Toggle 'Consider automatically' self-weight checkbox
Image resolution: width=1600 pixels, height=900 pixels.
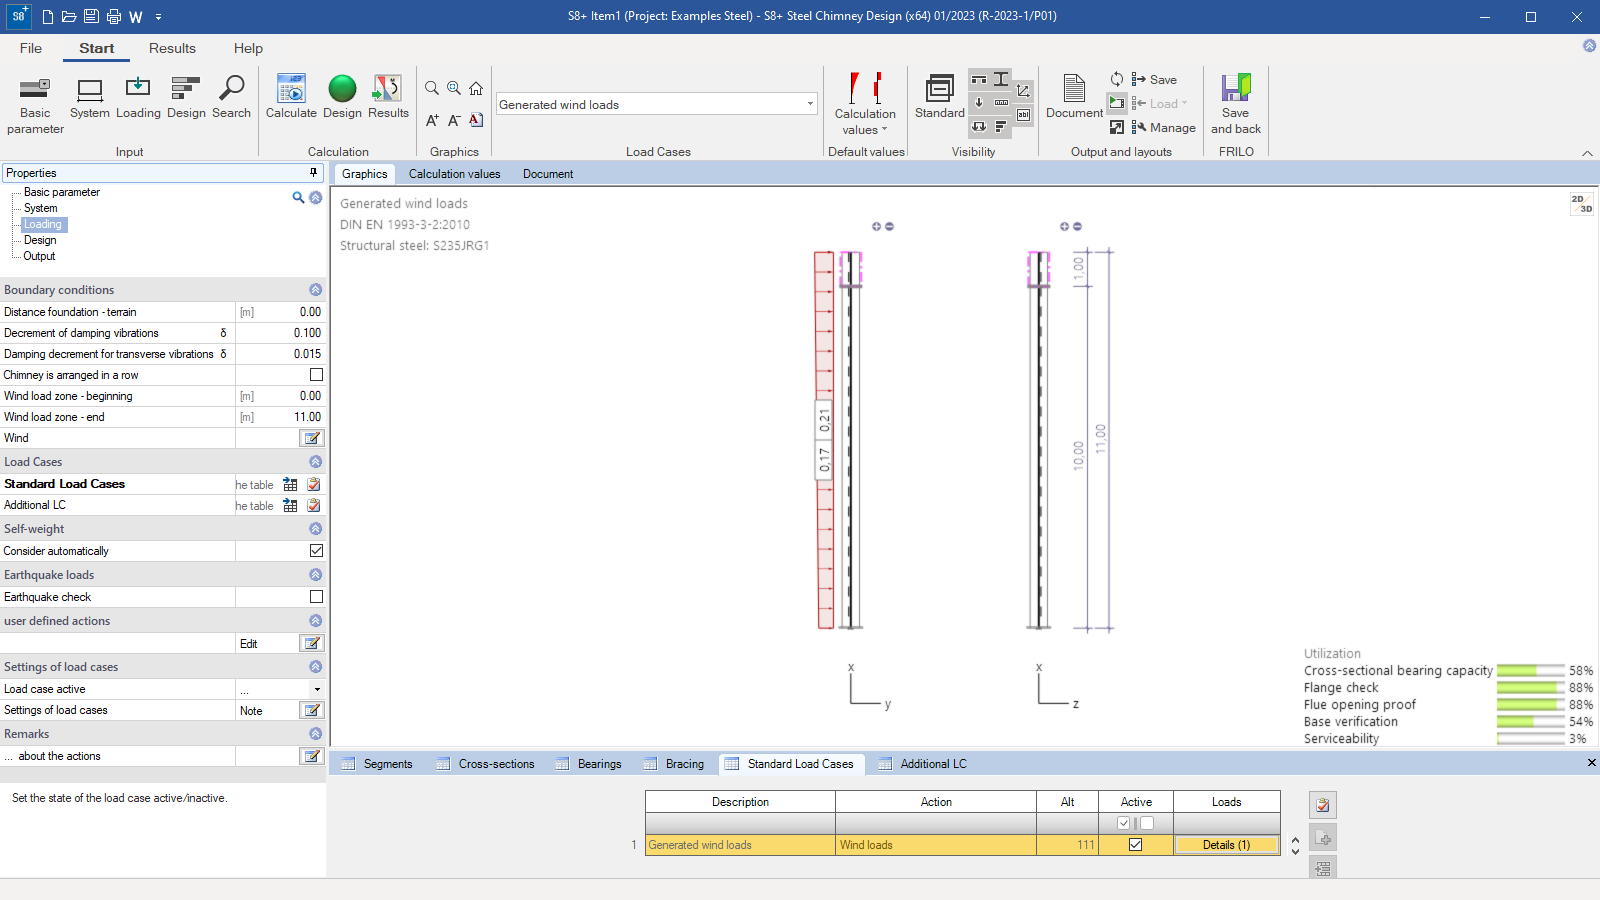[x=316, y=551]
